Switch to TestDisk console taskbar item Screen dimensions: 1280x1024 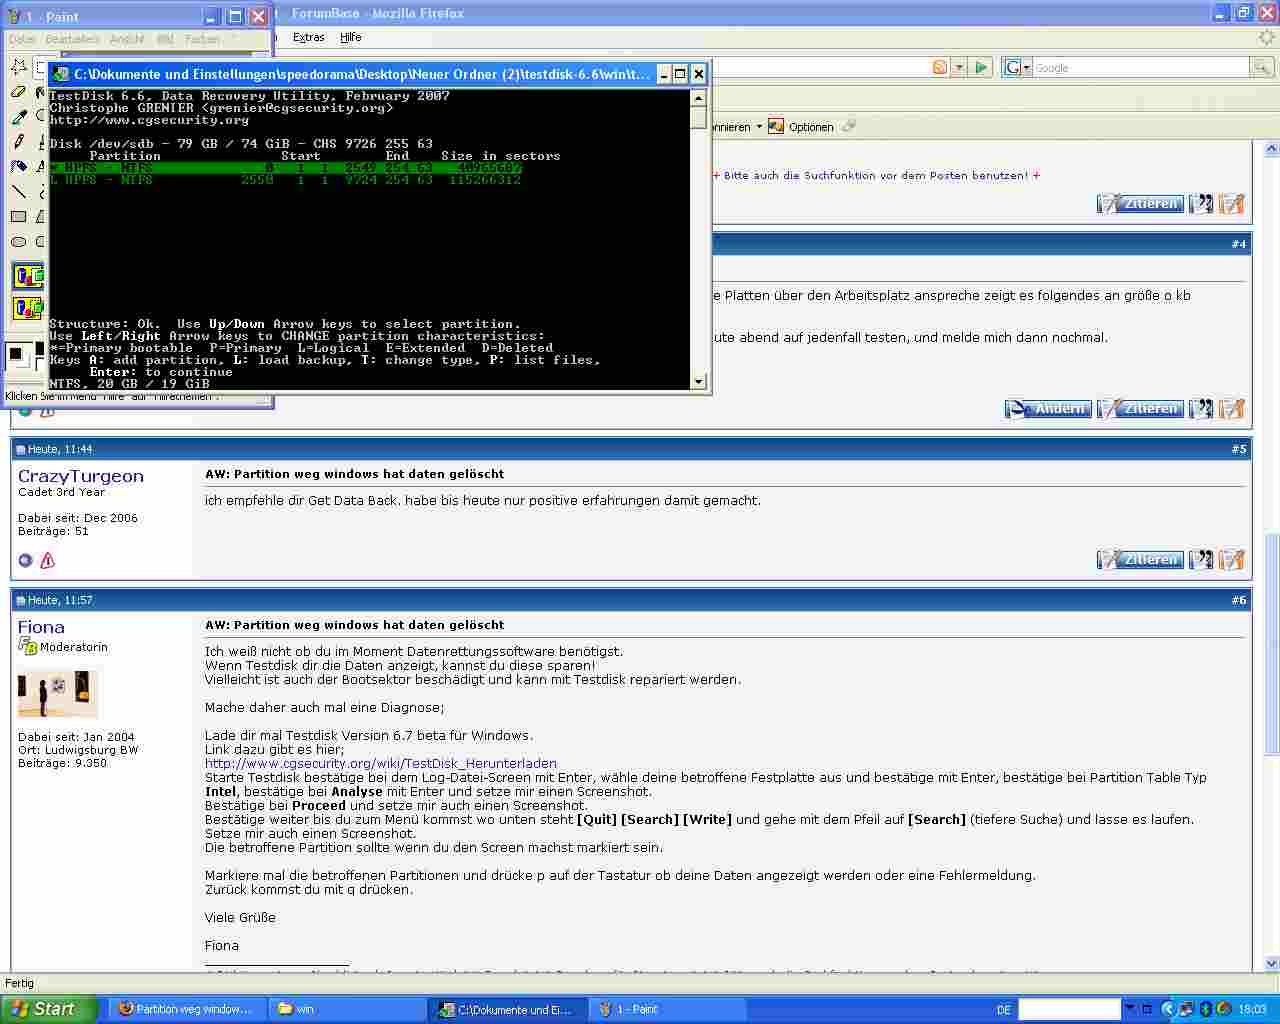(x=509, y=1009)
